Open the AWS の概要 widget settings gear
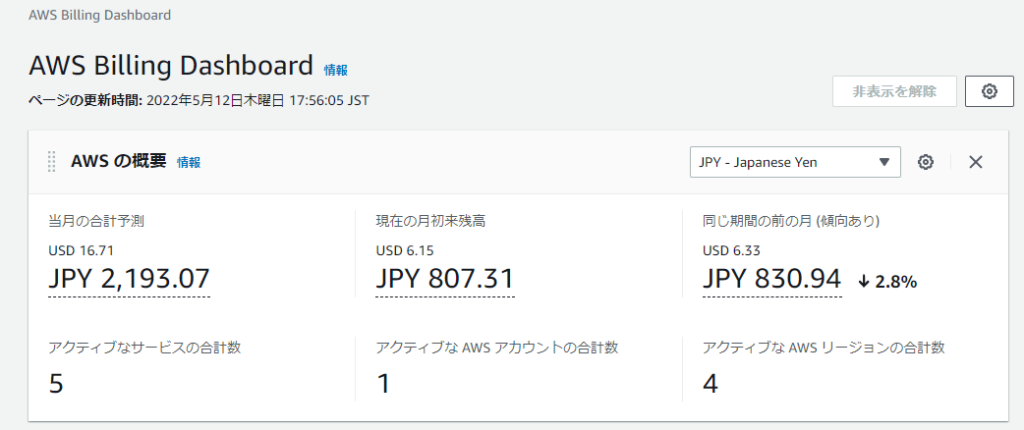 point(926,162)
